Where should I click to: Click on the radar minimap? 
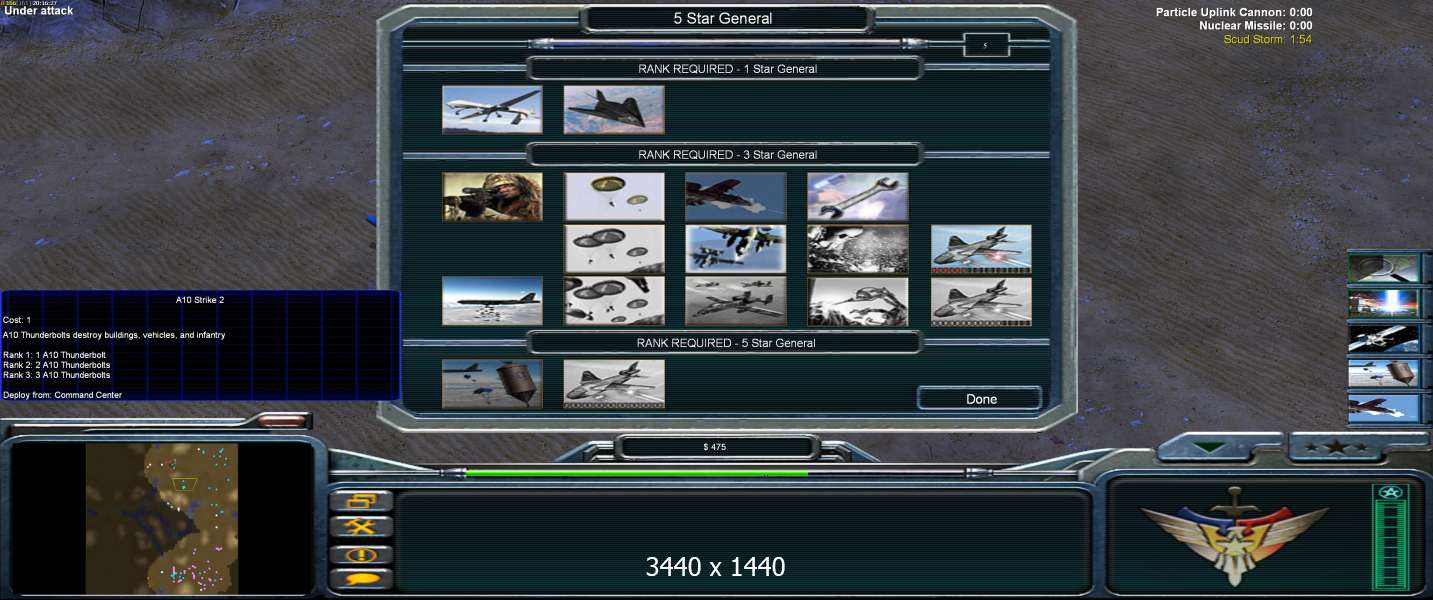tap(162, 517)
